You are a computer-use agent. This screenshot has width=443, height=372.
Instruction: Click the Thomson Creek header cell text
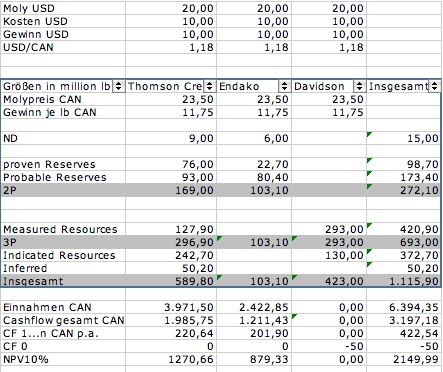click(x=165, y=86)
